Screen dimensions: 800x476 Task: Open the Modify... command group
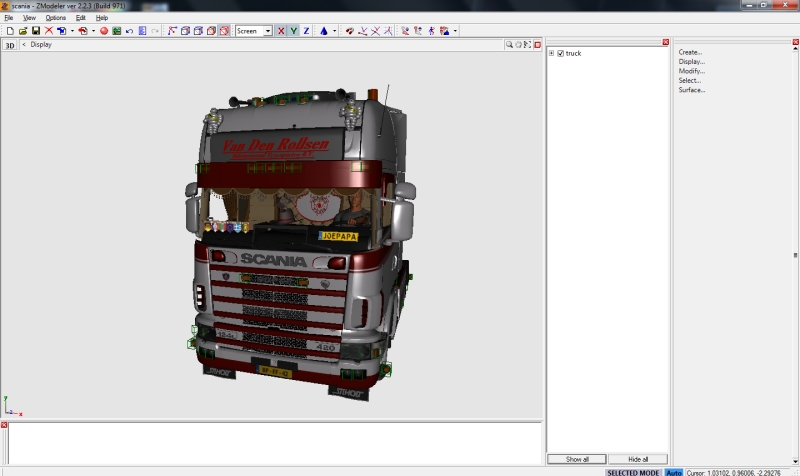(x=691, y=71)
